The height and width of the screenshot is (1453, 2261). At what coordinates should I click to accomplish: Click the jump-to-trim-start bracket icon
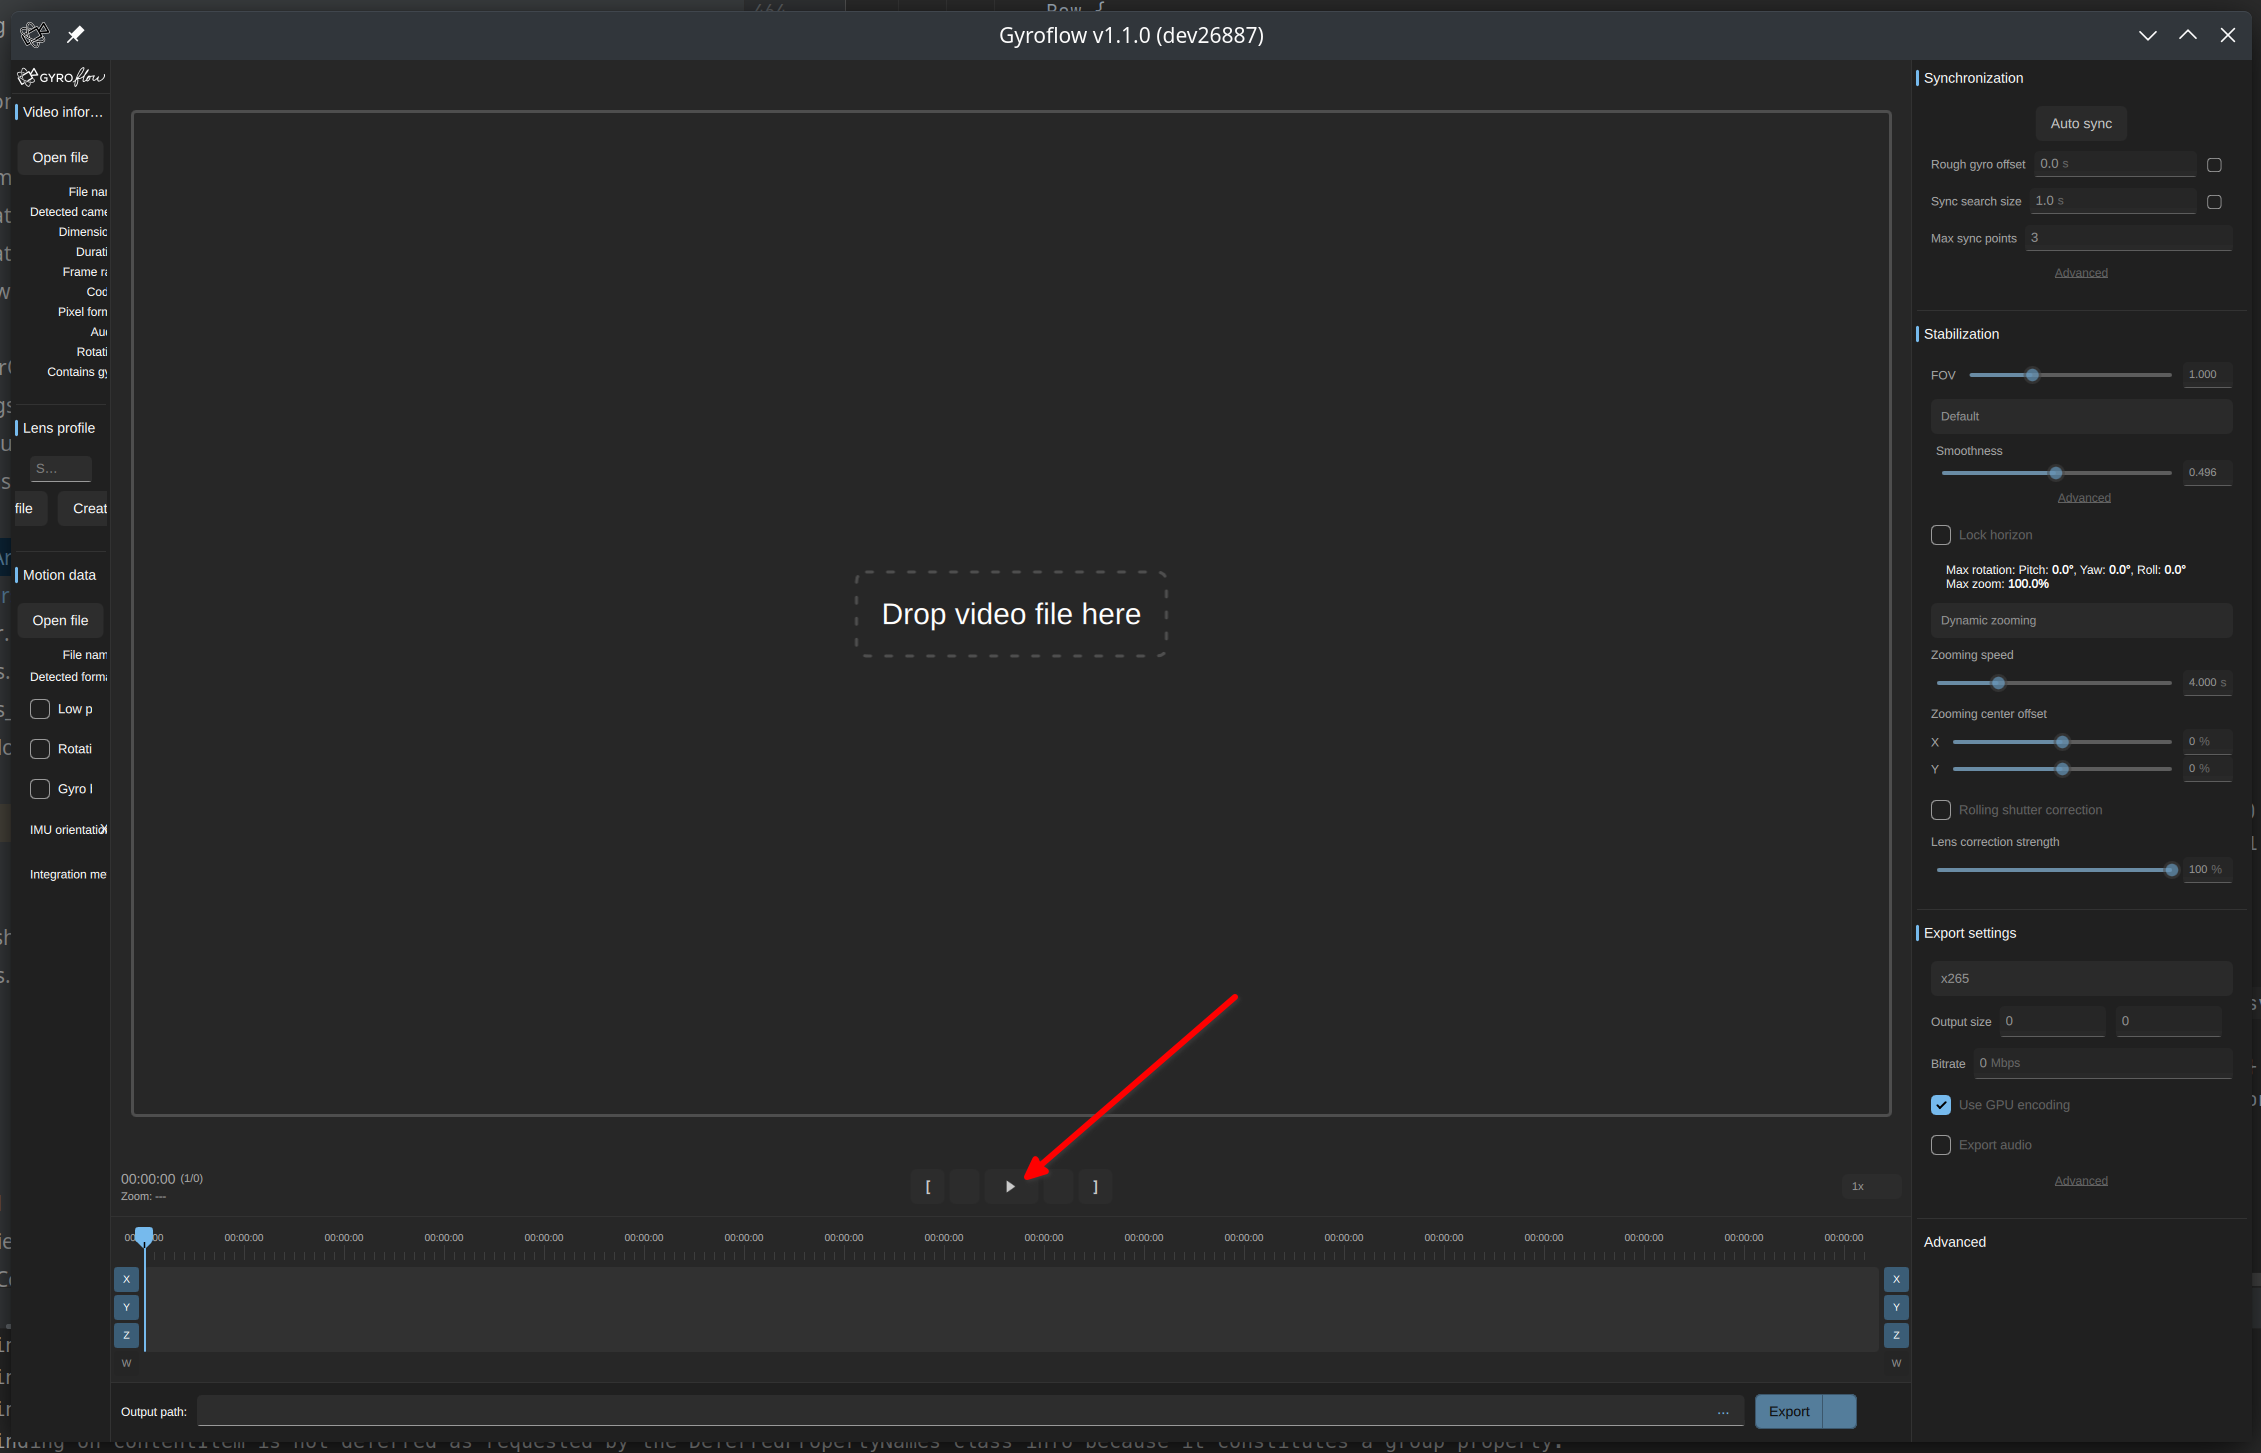point(927,1186)
